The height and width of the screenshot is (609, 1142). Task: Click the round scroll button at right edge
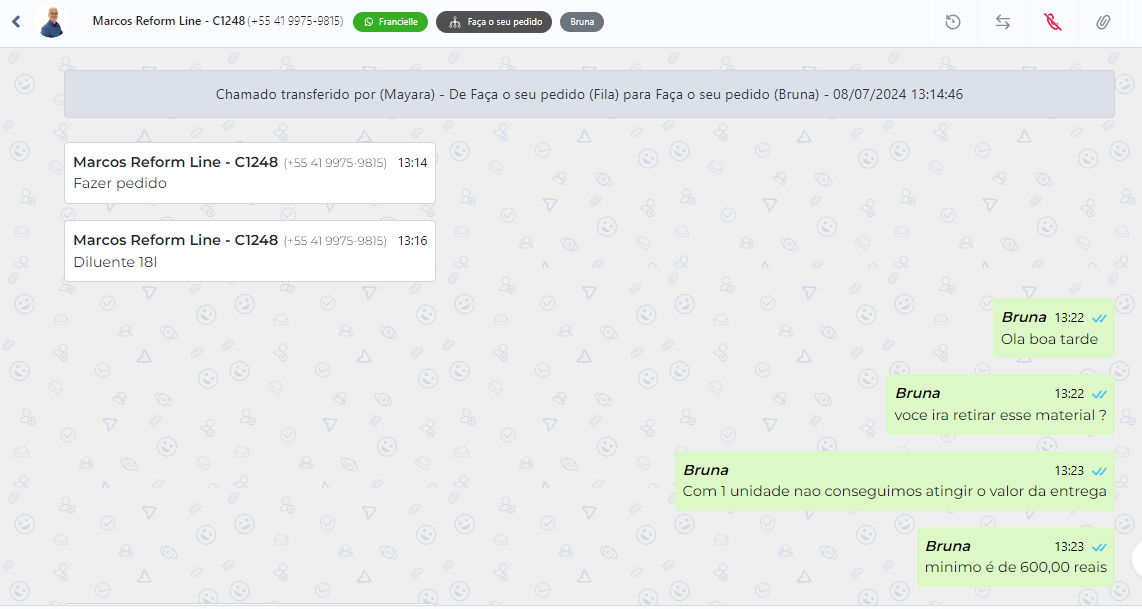click(x=1136, y=556)
